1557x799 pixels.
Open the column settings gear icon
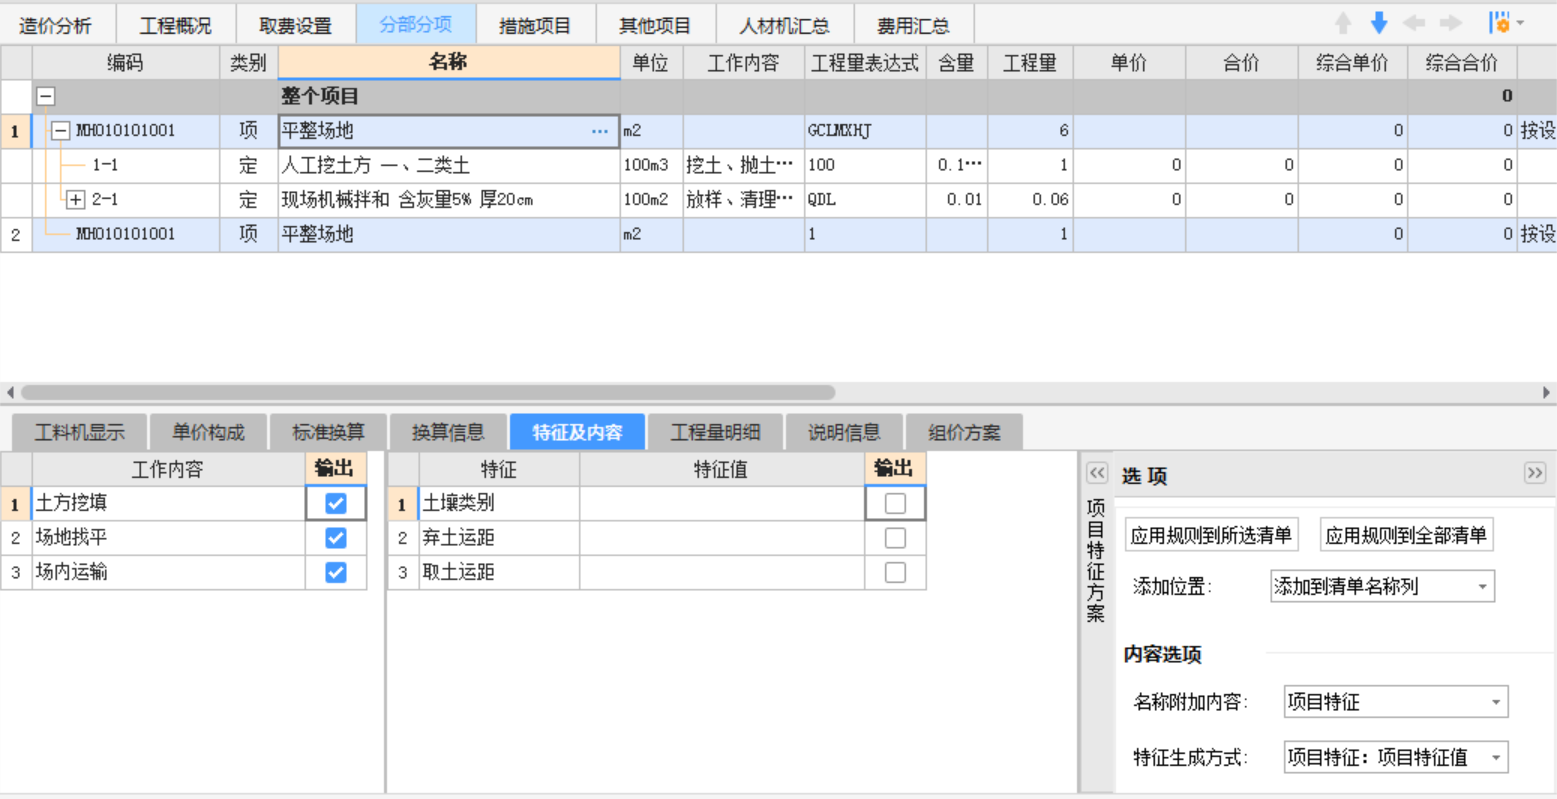(1501, 23)
